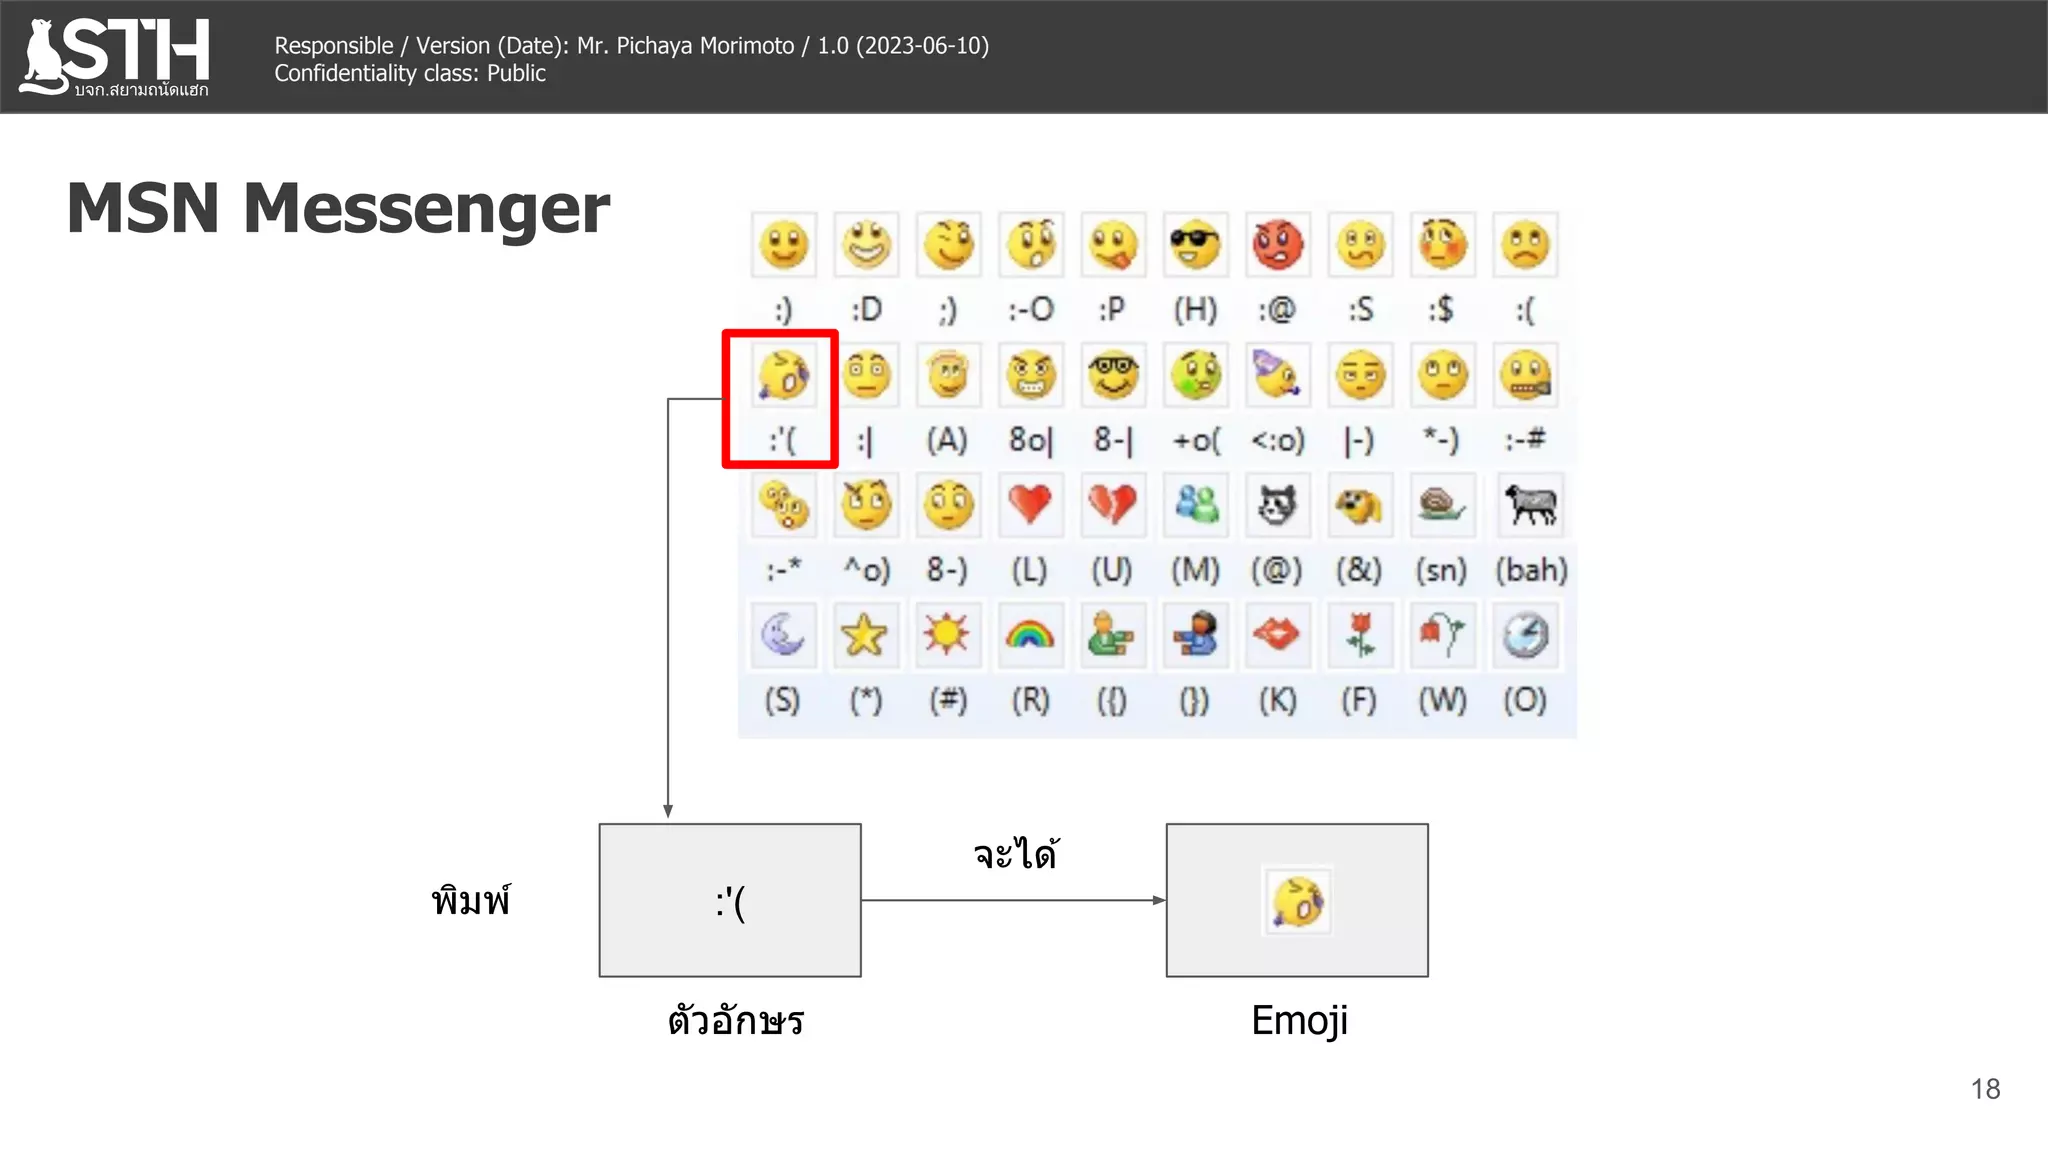
Task: Click the thinking *-) emoticon
Action: pos(1442,375)
